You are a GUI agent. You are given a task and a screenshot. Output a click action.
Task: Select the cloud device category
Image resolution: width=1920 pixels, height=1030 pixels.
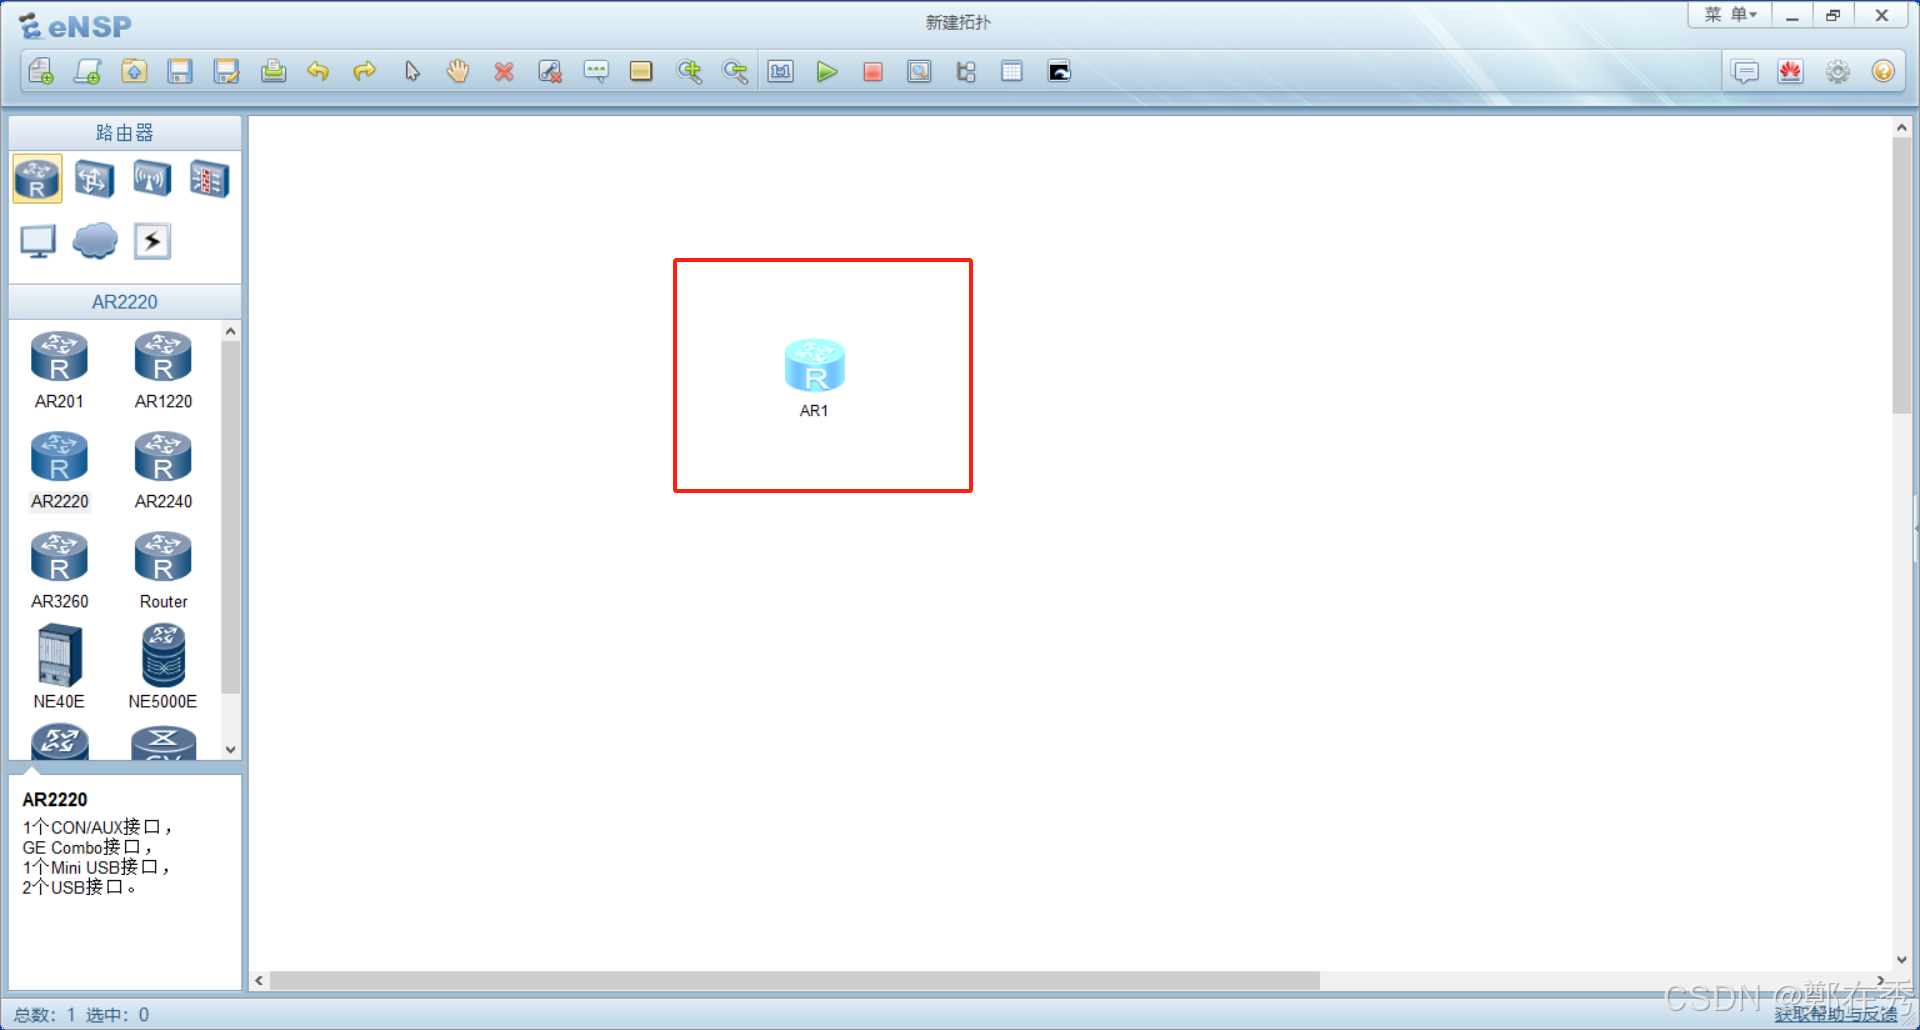95,241
